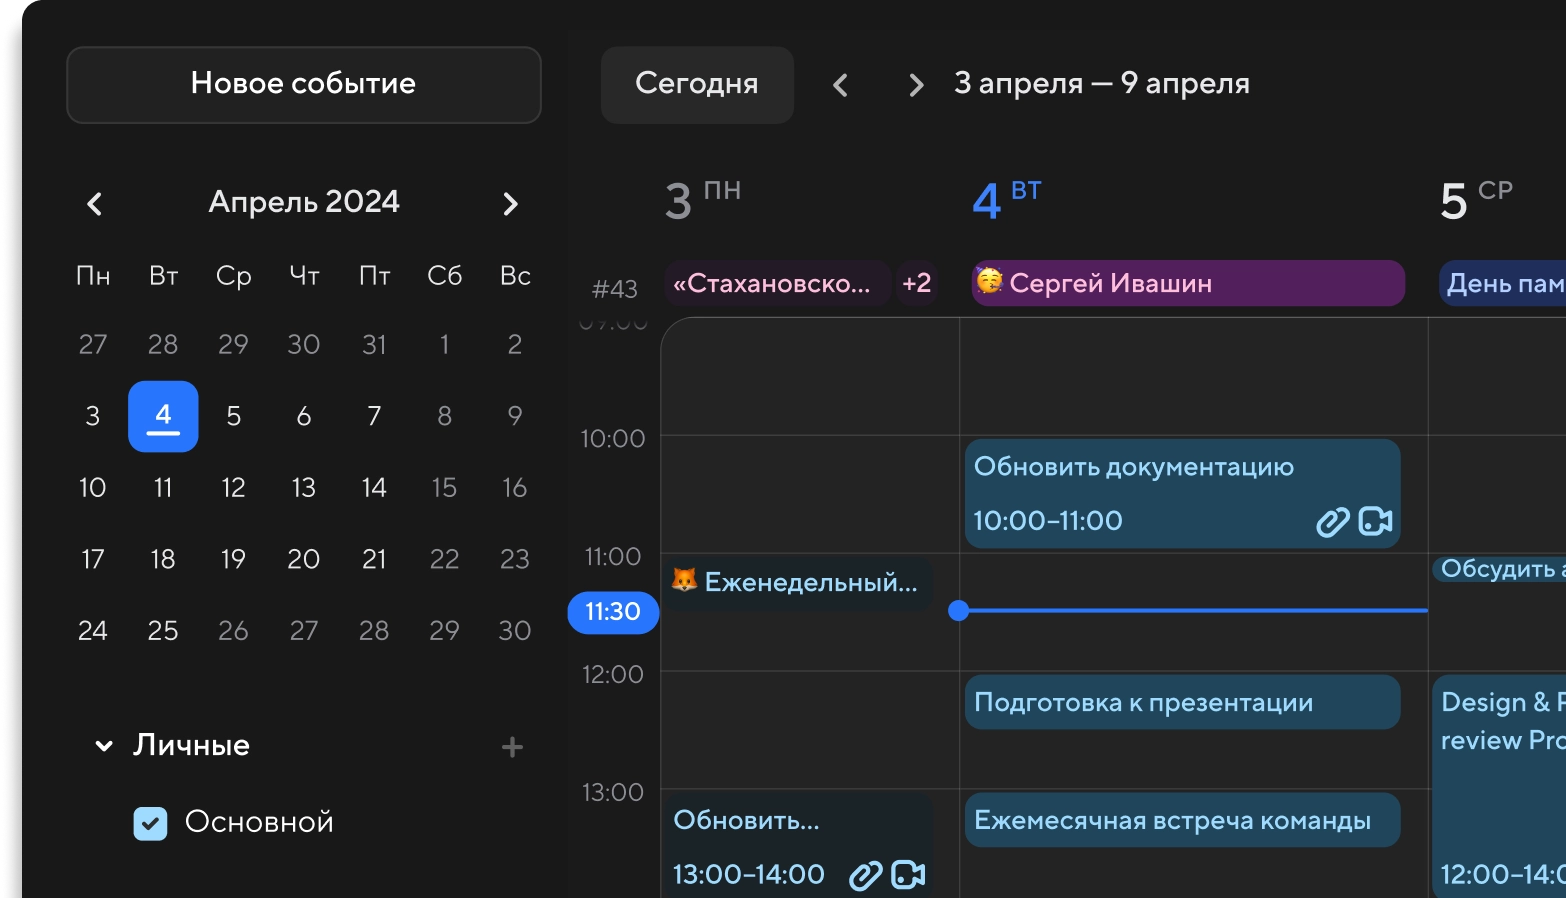Click video call icon on 13:00–14:00 event
1566x898 pixels.
coord(908,875)
